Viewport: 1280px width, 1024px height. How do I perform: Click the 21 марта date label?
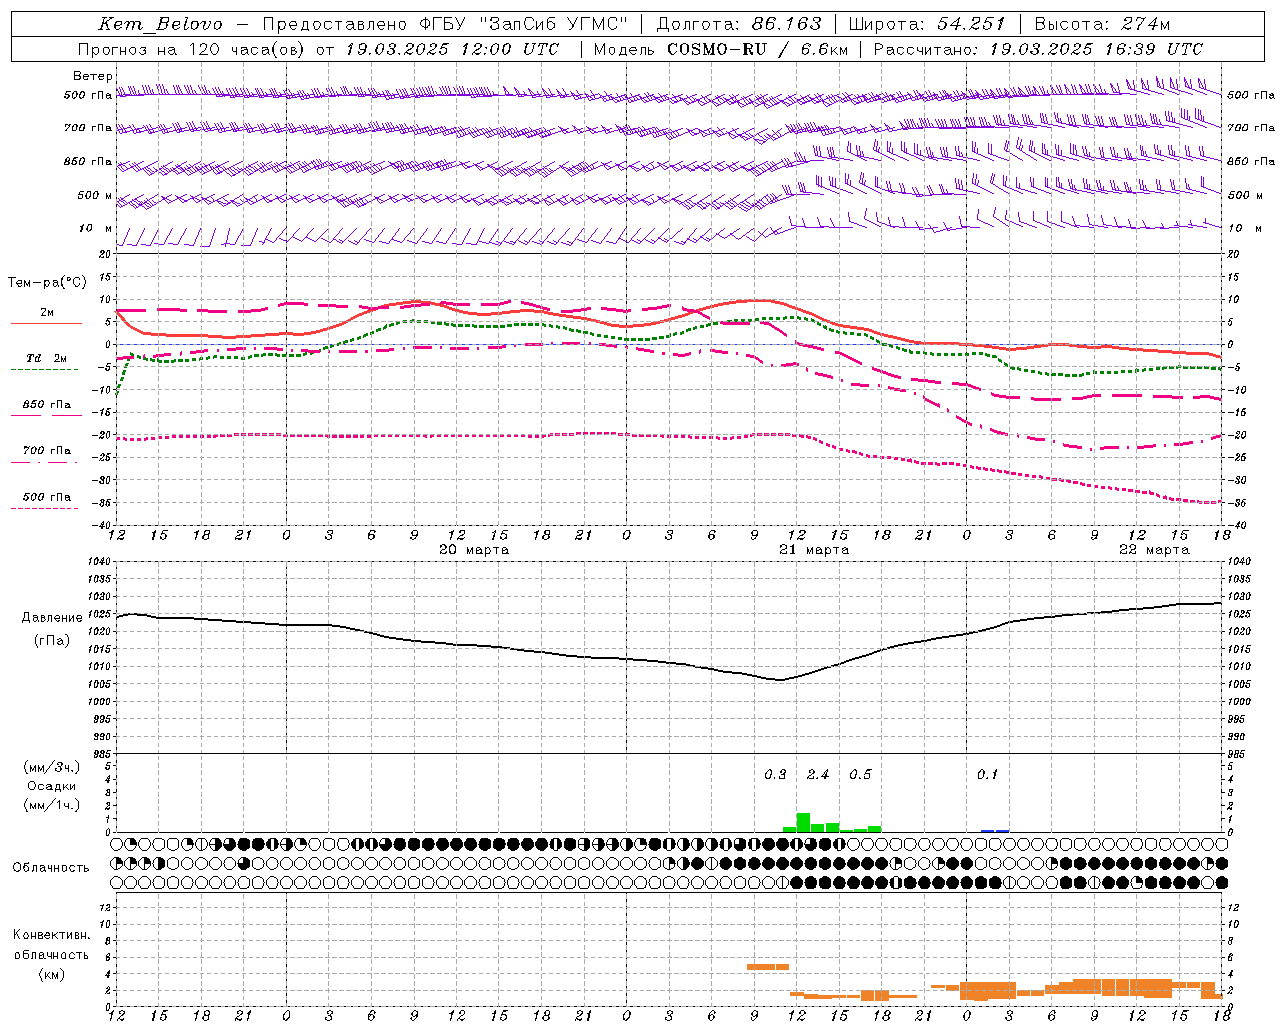point(814,550)
